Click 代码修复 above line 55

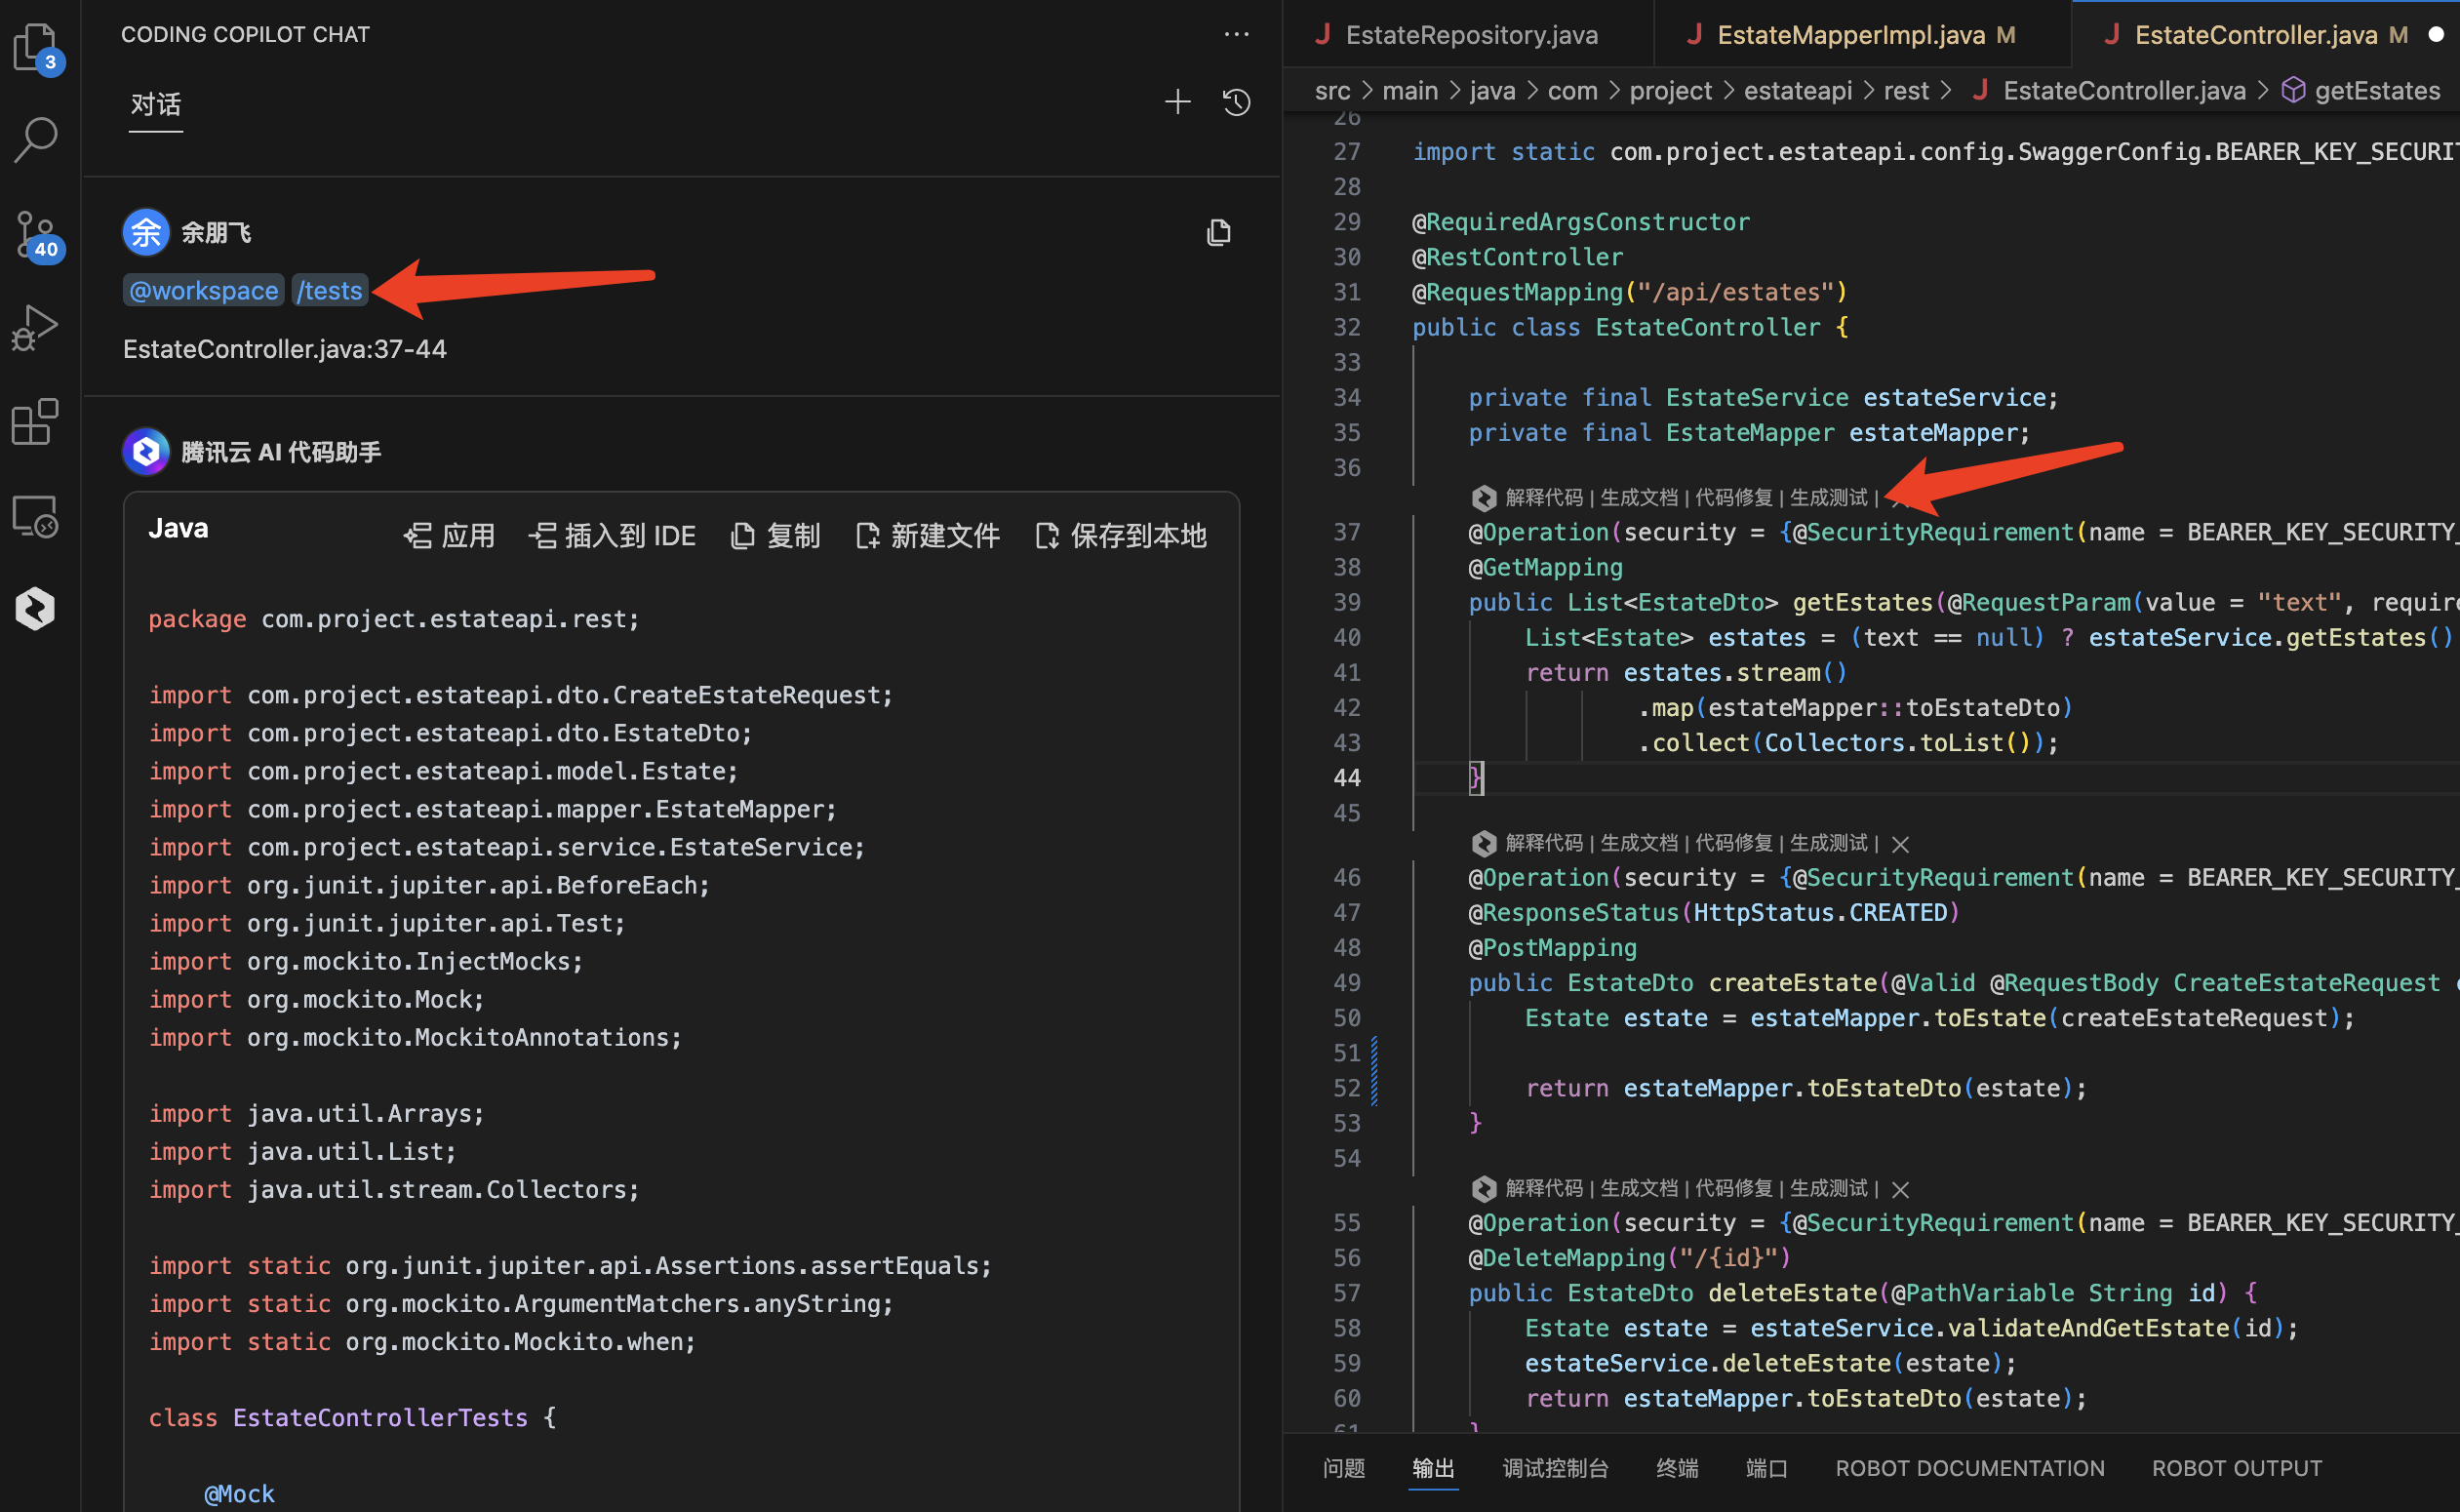click(1733, 1188)
